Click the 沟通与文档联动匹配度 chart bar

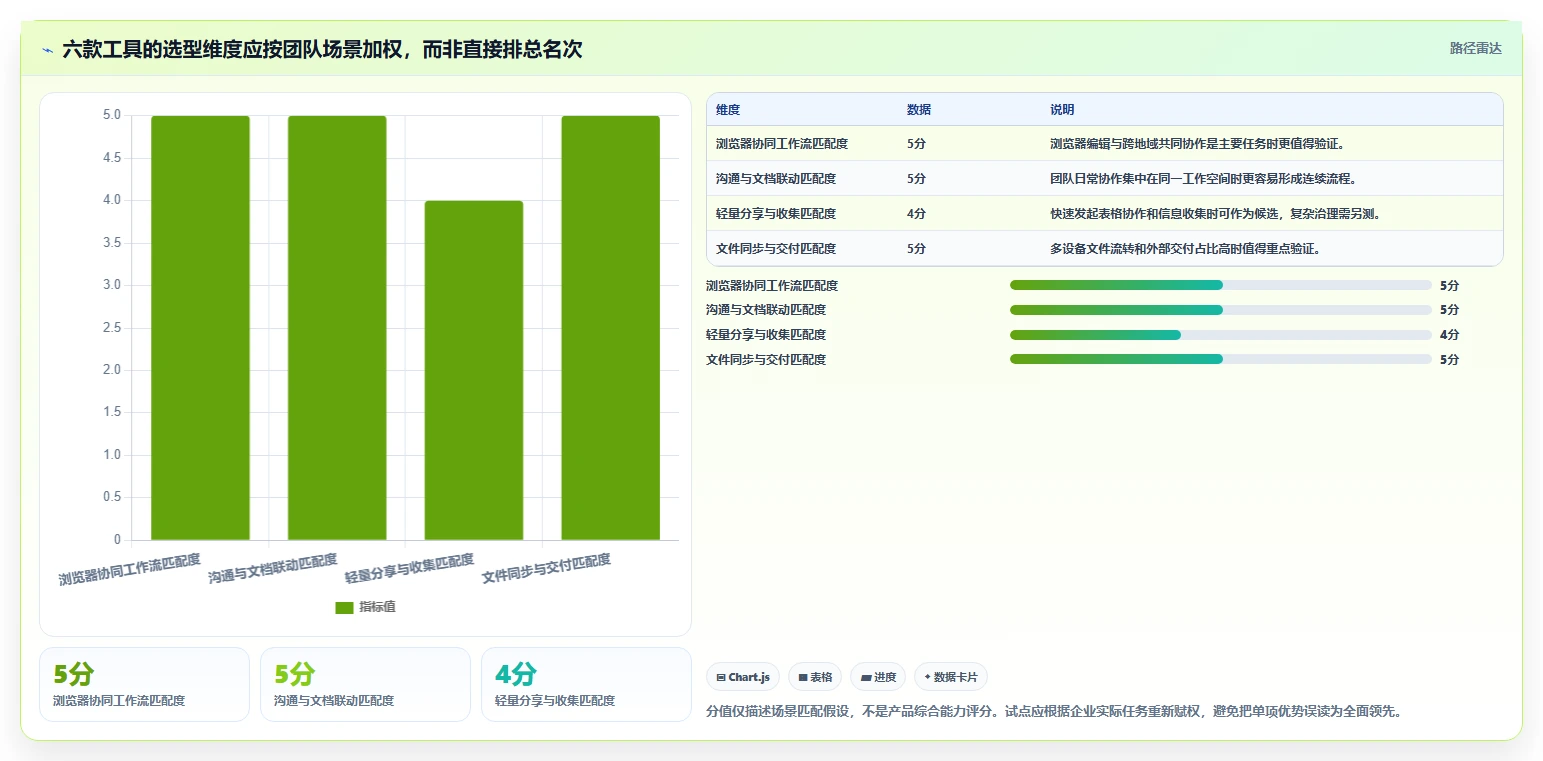(337, 328)
